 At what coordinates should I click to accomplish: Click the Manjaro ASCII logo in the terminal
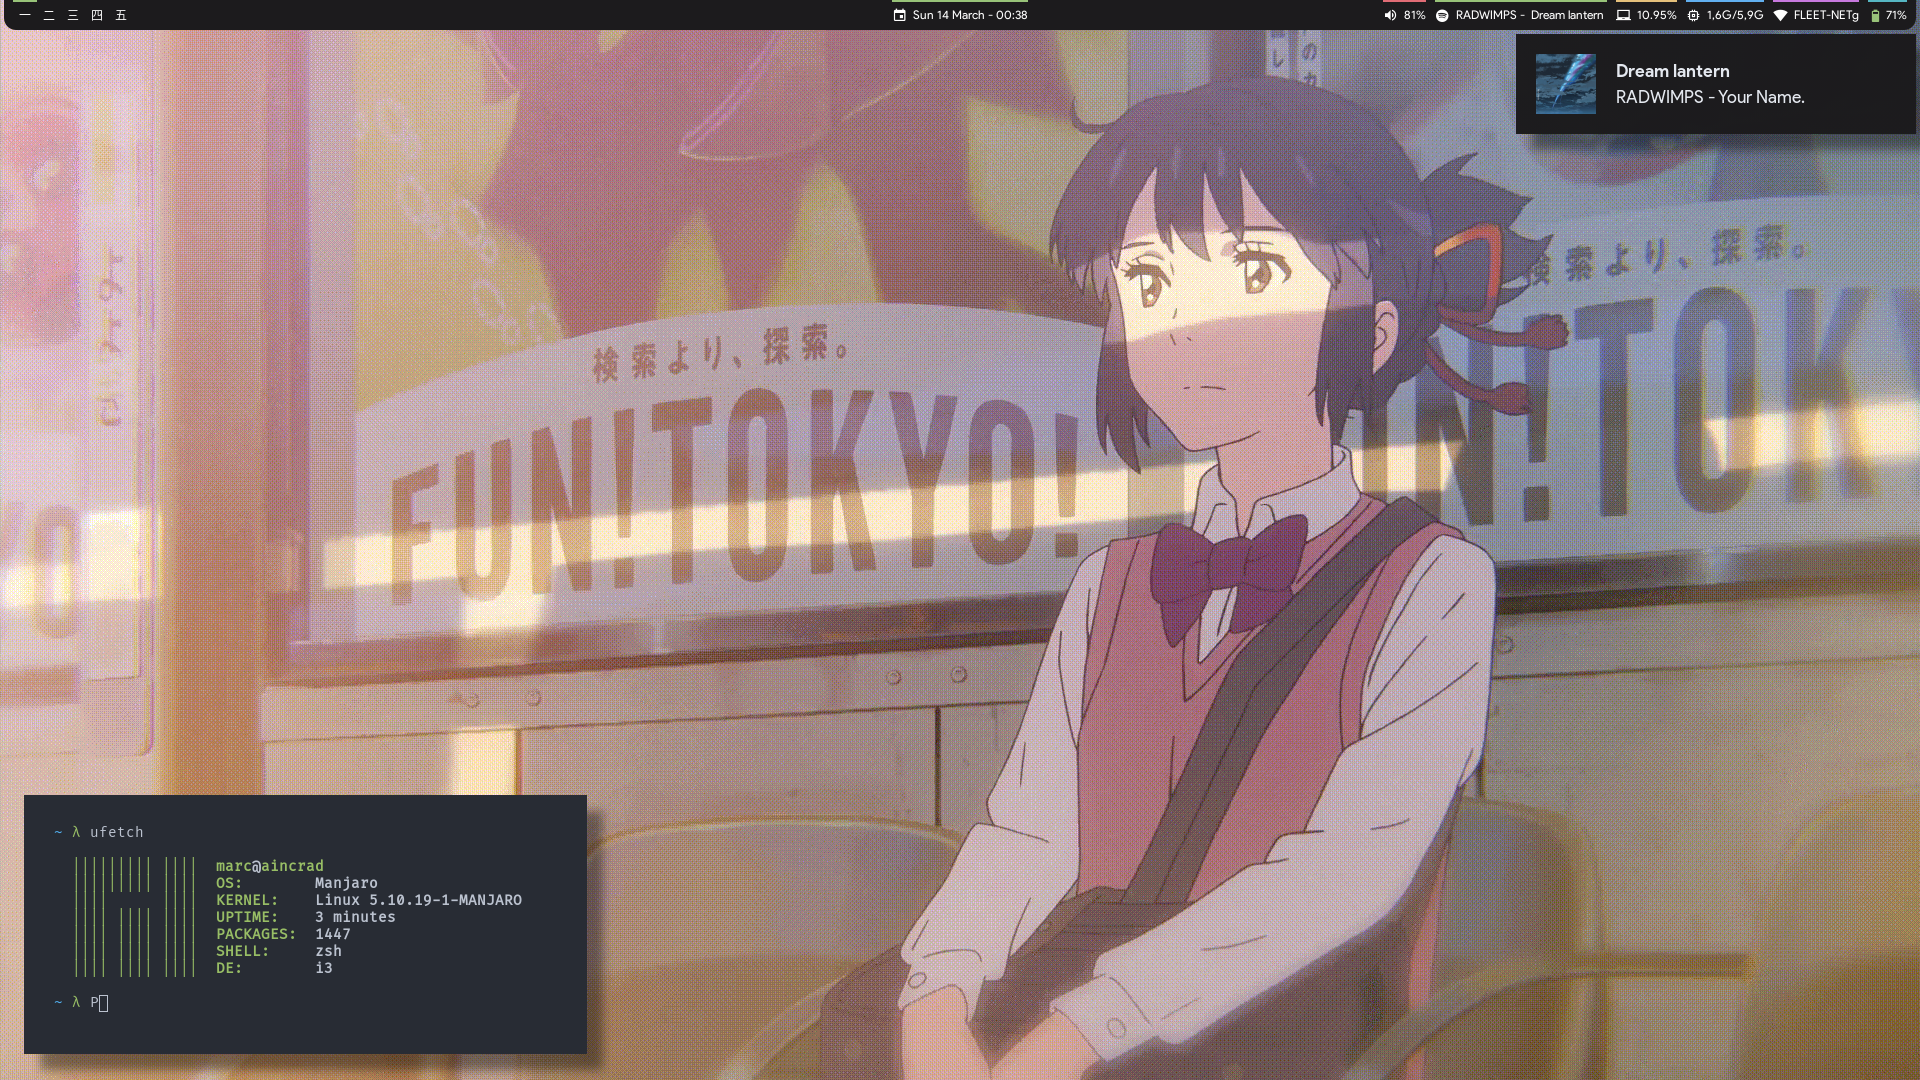pos(135,916)
